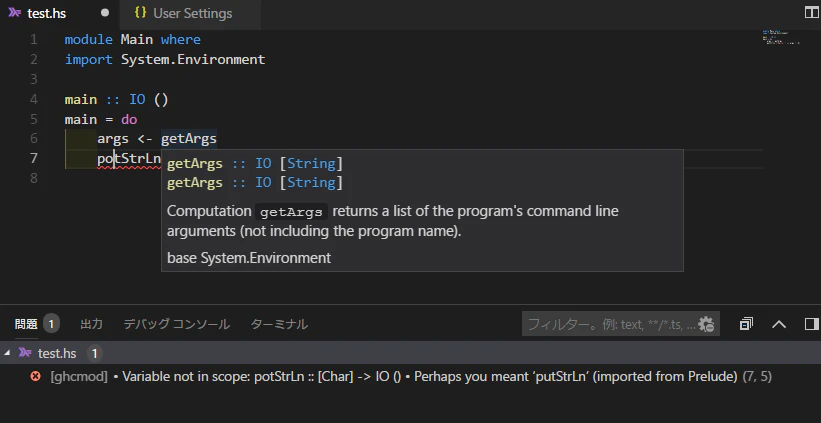Click the unsaved dot on test.hs tab
Image resolution: width=821 pixels, height=423 pixels.
tap(105, 13)
